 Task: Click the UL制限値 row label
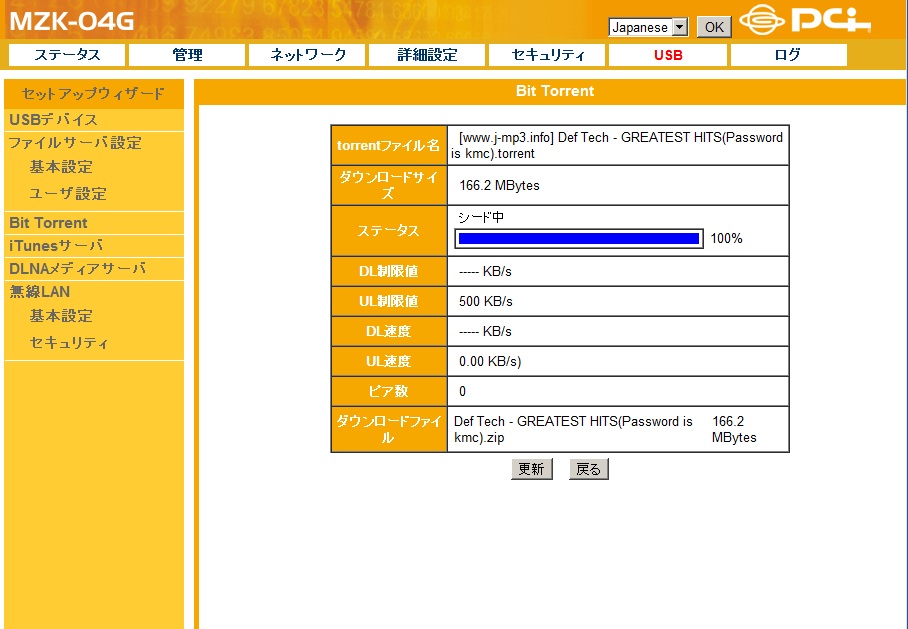tap(389, 301)
